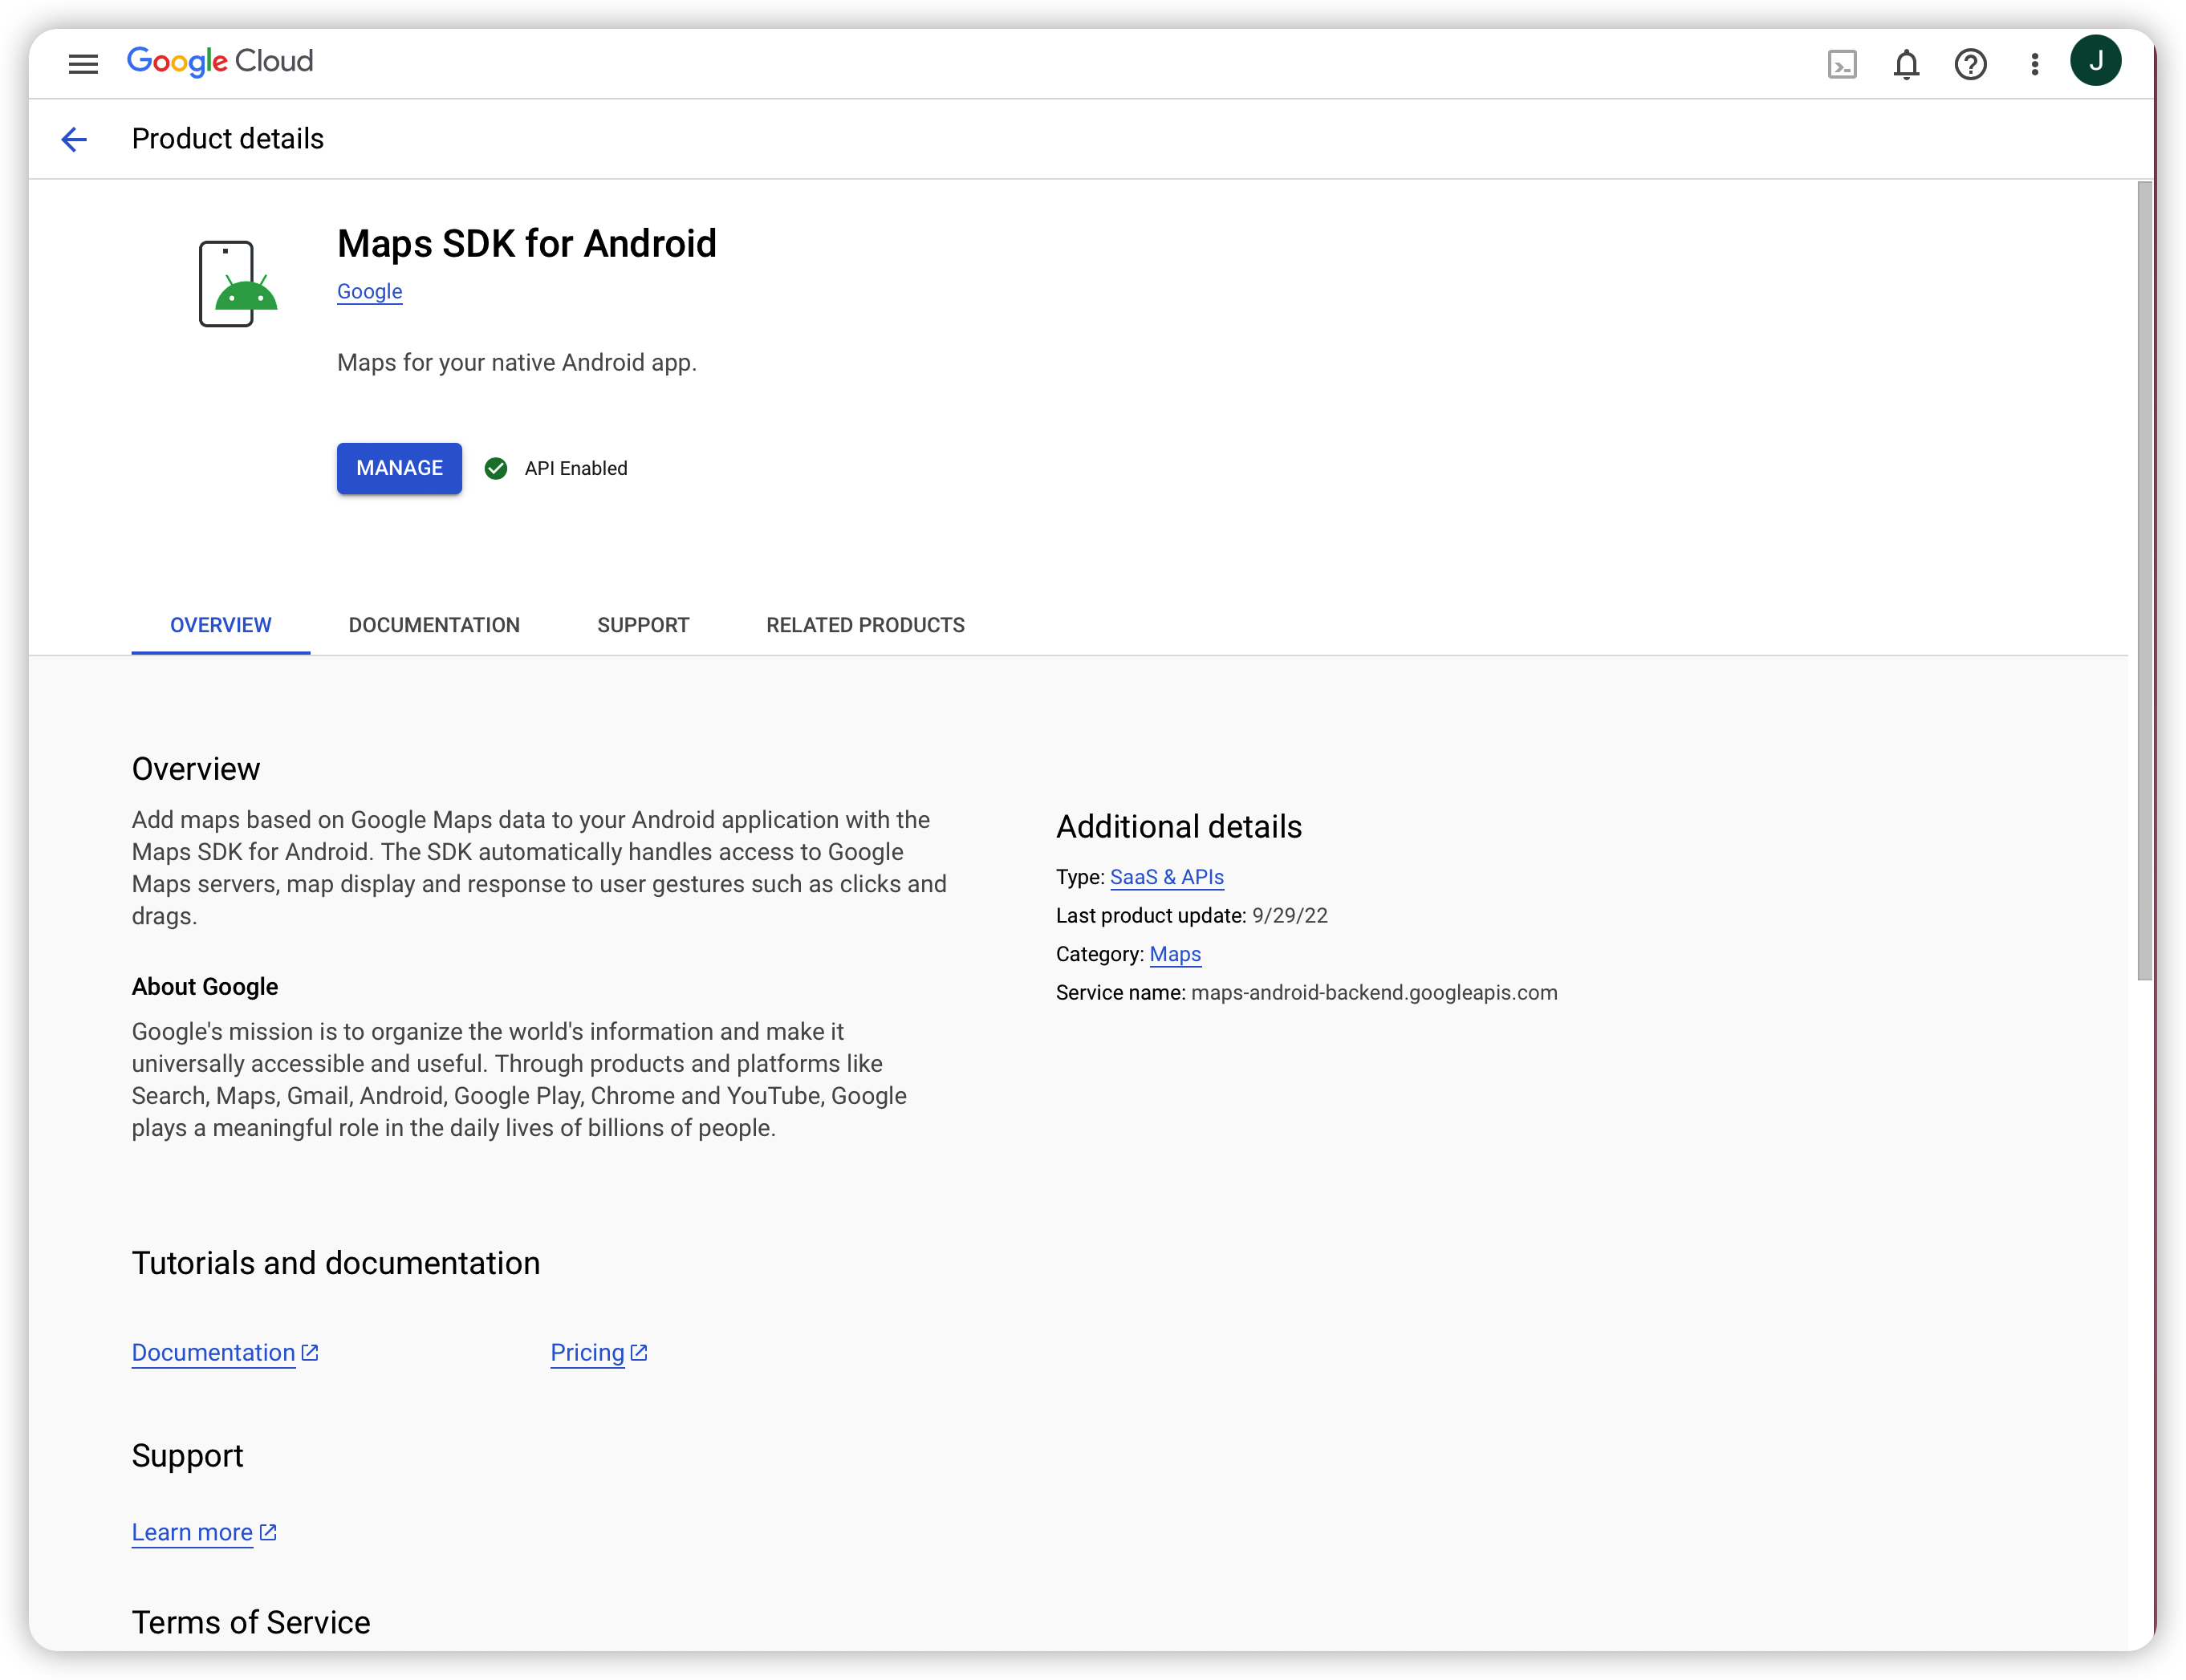
Task: Click the vertical page scrollbar
Action: 2144,580
